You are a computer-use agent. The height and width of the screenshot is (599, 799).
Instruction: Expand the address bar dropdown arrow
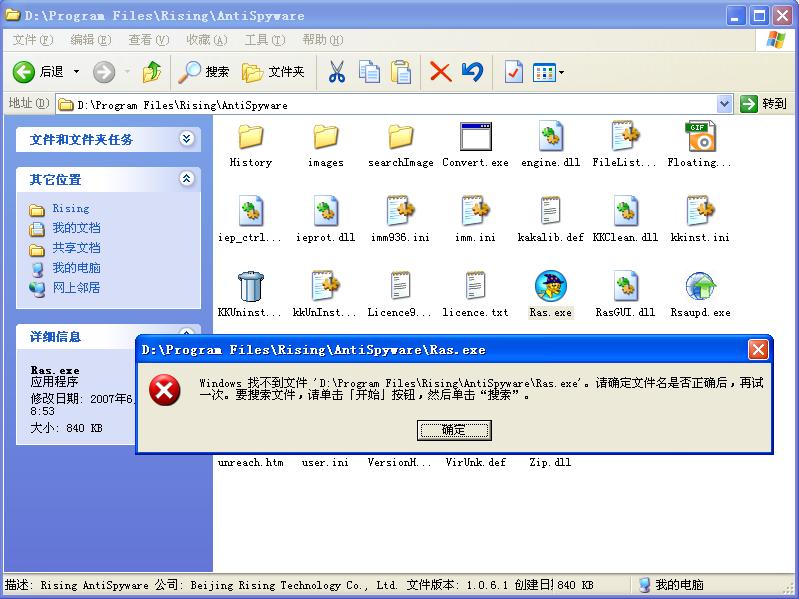724,104
